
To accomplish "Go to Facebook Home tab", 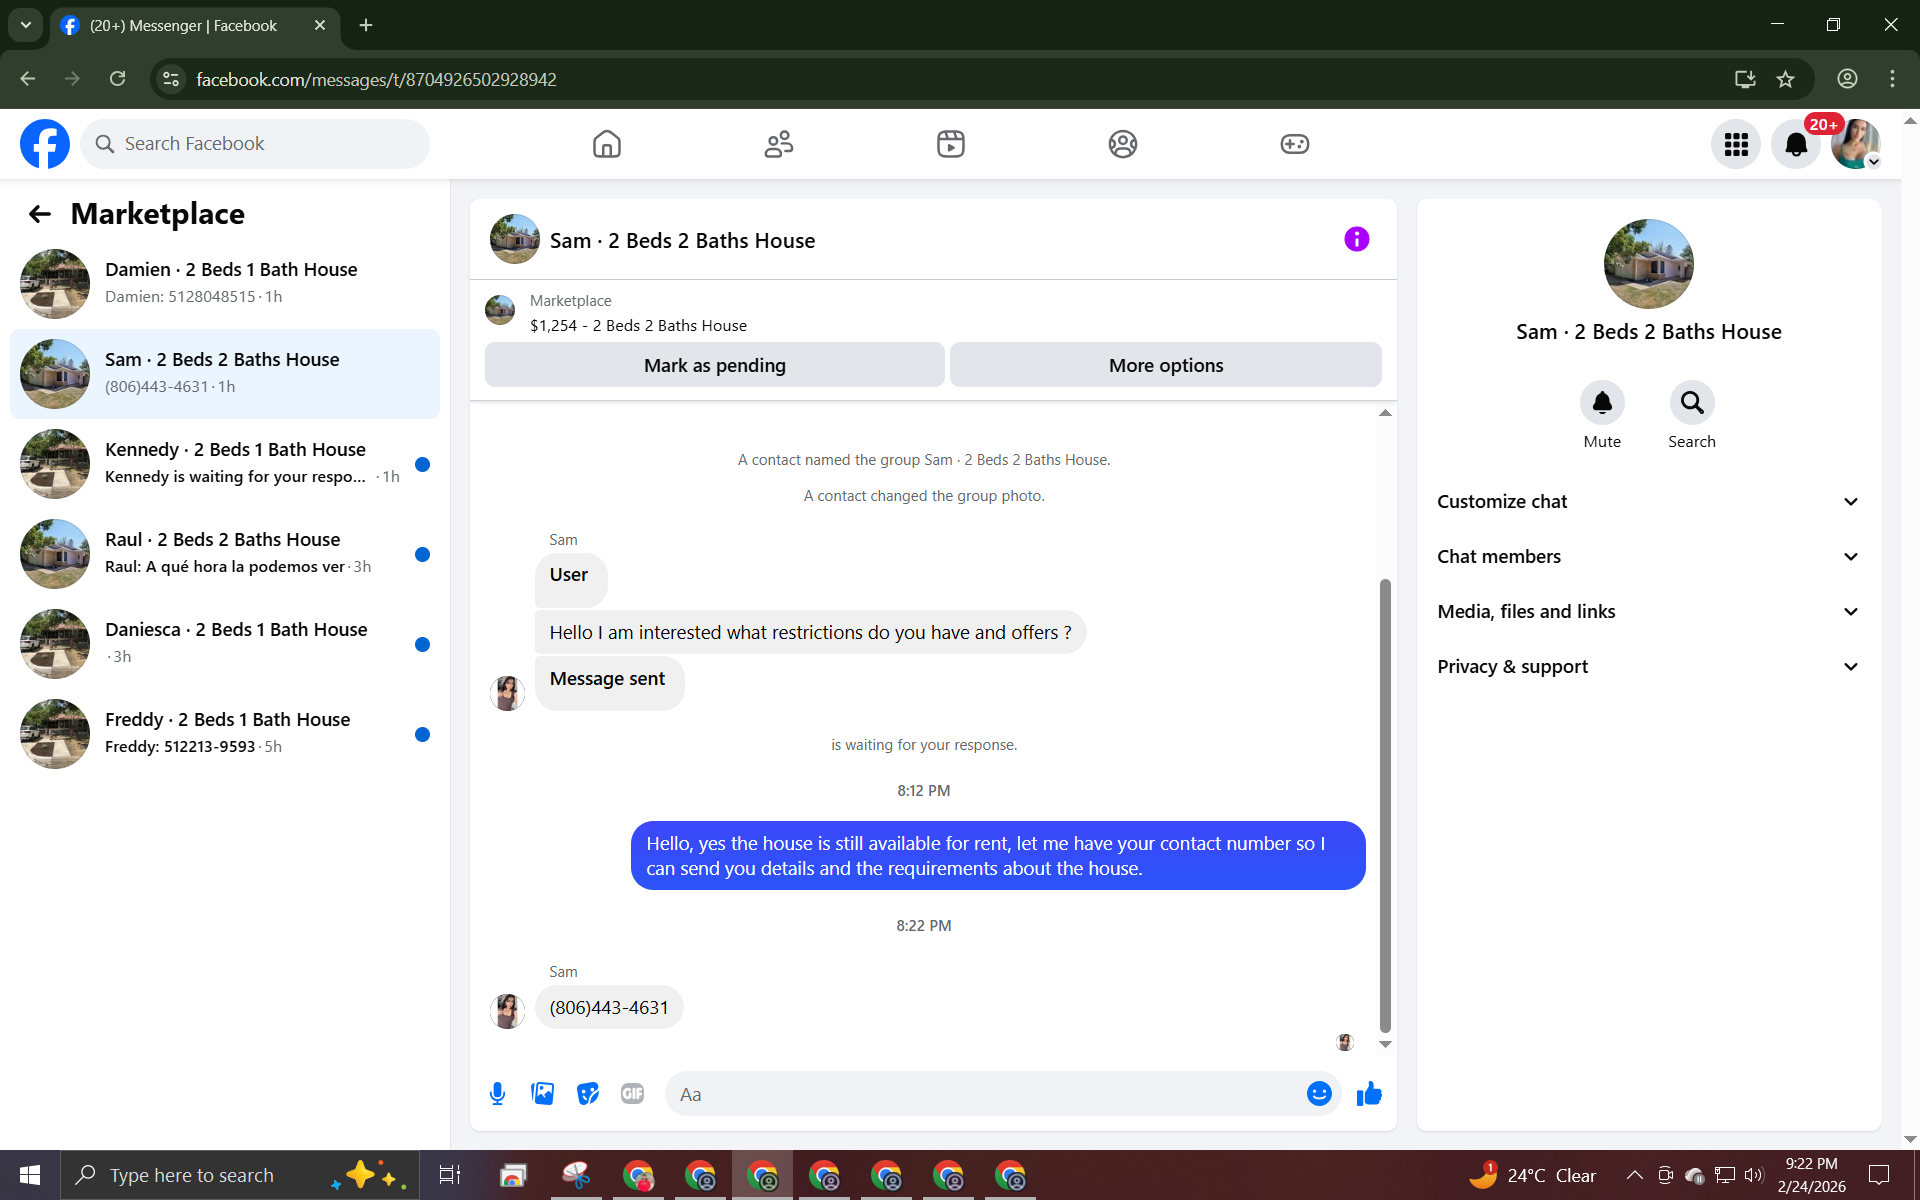I will click(607, 144).
